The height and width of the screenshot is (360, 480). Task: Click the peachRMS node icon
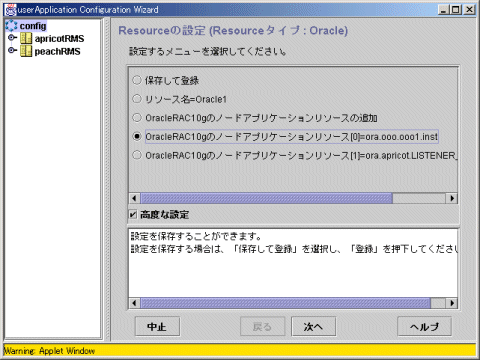[26, 51]
